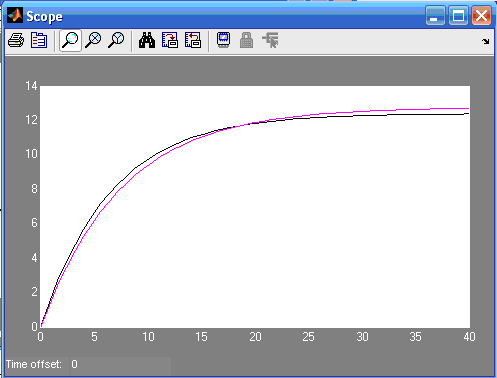Viewport: 497px width, 378px height.
Task: Open the signal selector icon
Action: click(270, 40)
